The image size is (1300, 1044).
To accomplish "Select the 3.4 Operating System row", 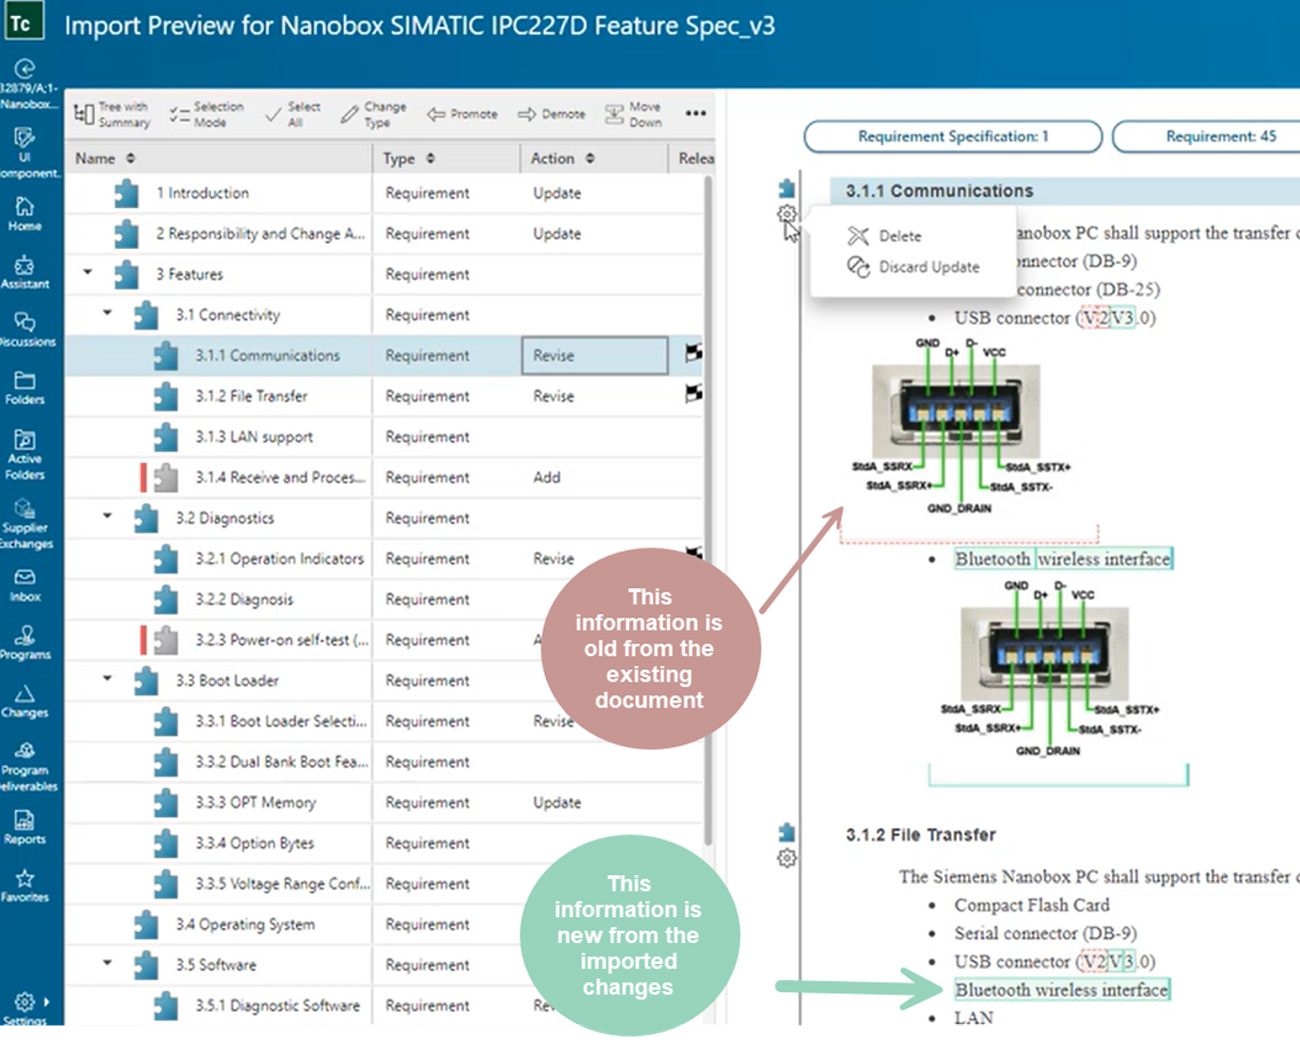I will click(x=385, y=924).
